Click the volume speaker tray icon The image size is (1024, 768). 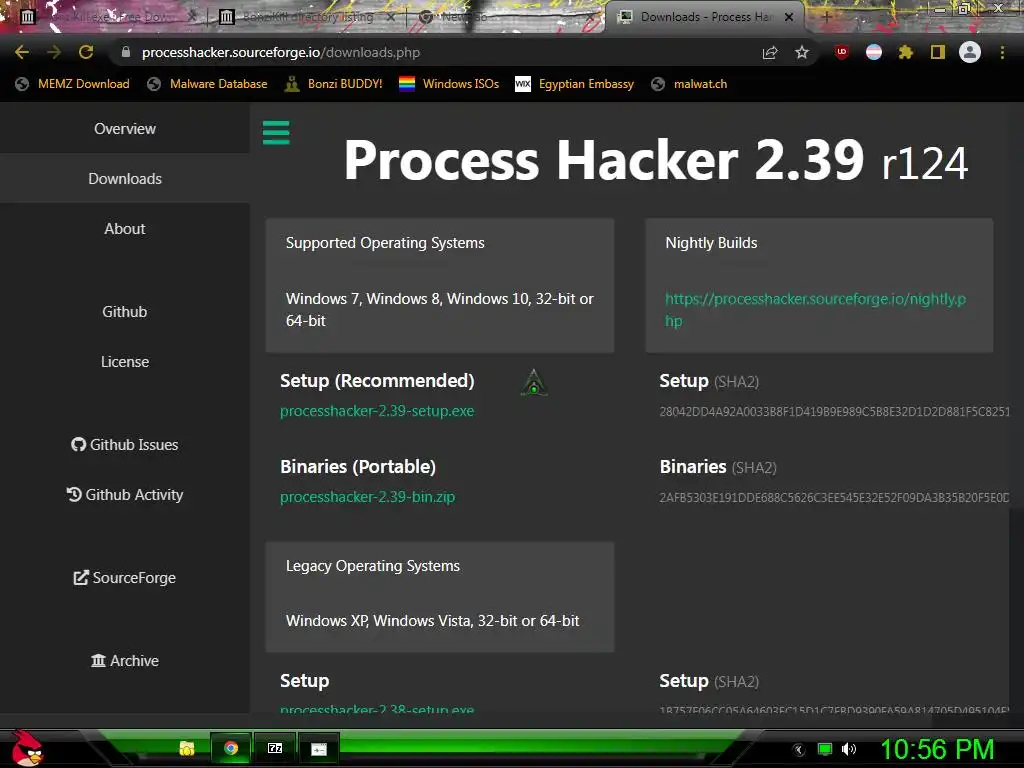(849, 749)
